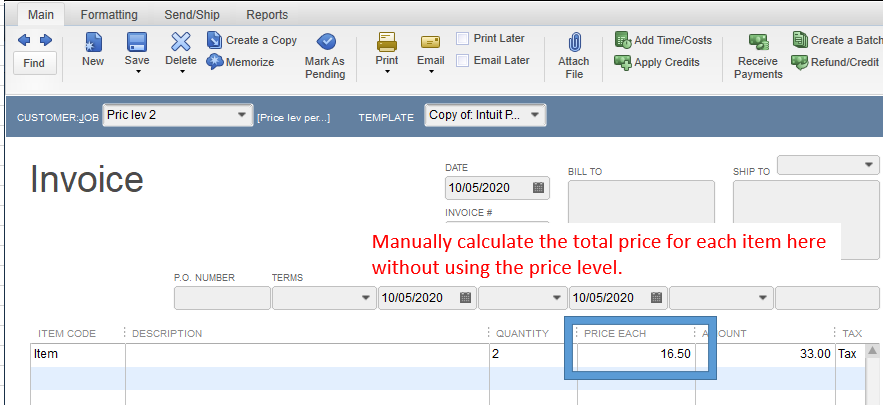
Task: Switch to Send/Ship tab
Action: click(192, 15)
